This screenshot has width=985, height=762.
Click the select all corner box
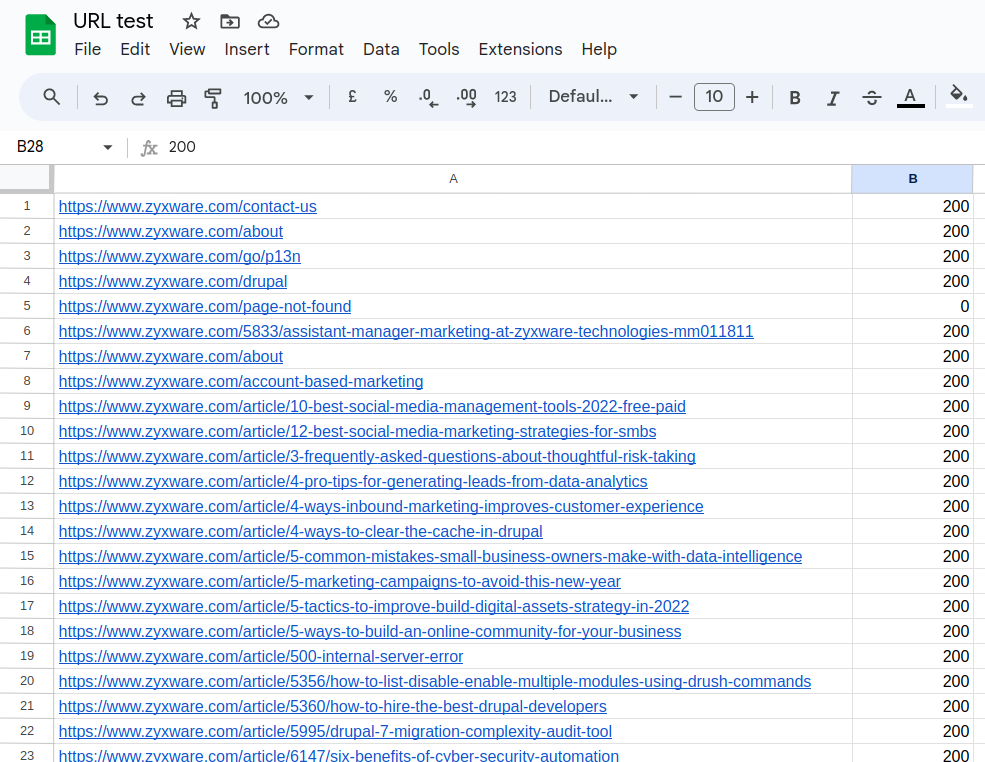26,178
